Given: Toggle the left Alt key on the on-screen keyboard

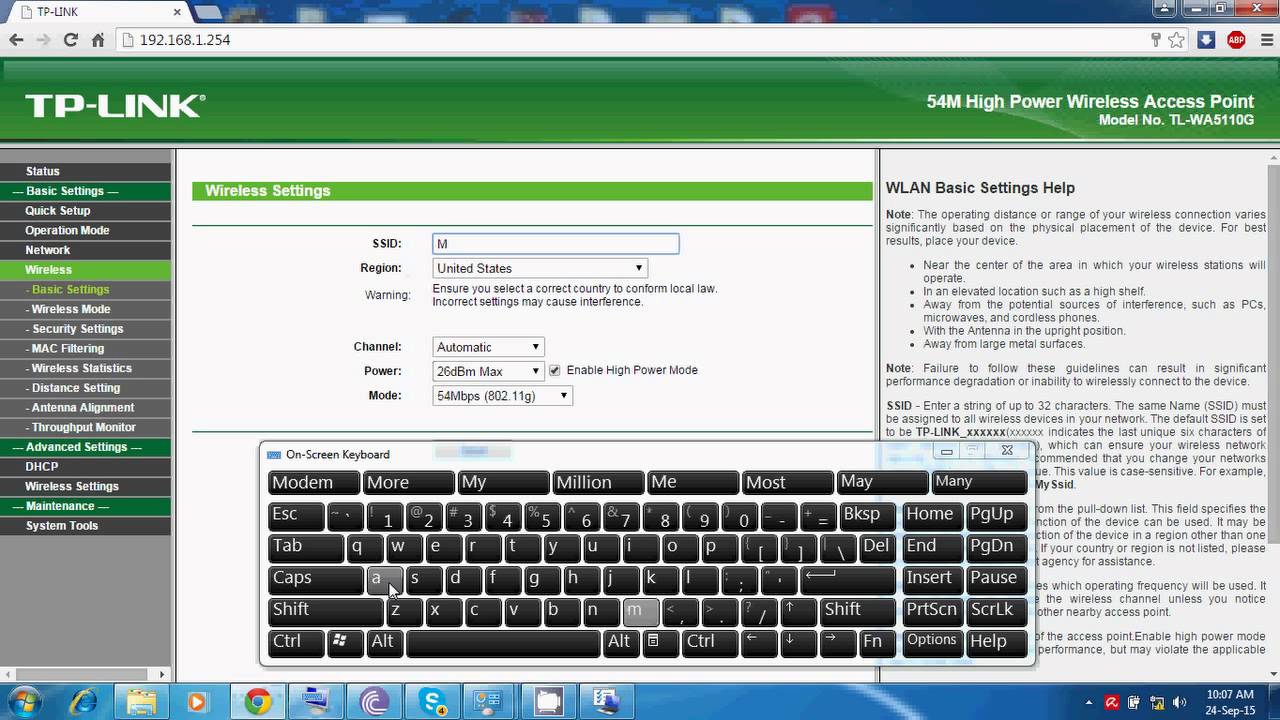Looking at the screenshot, I should point(384,642).
